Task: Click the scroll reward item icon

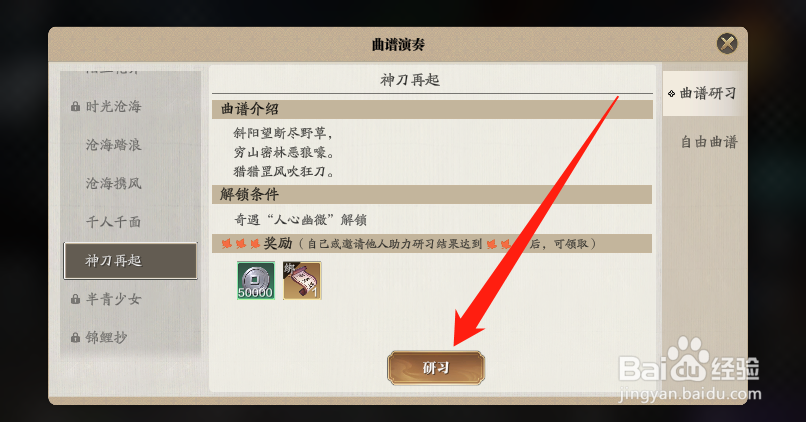Action: (302, 280)
